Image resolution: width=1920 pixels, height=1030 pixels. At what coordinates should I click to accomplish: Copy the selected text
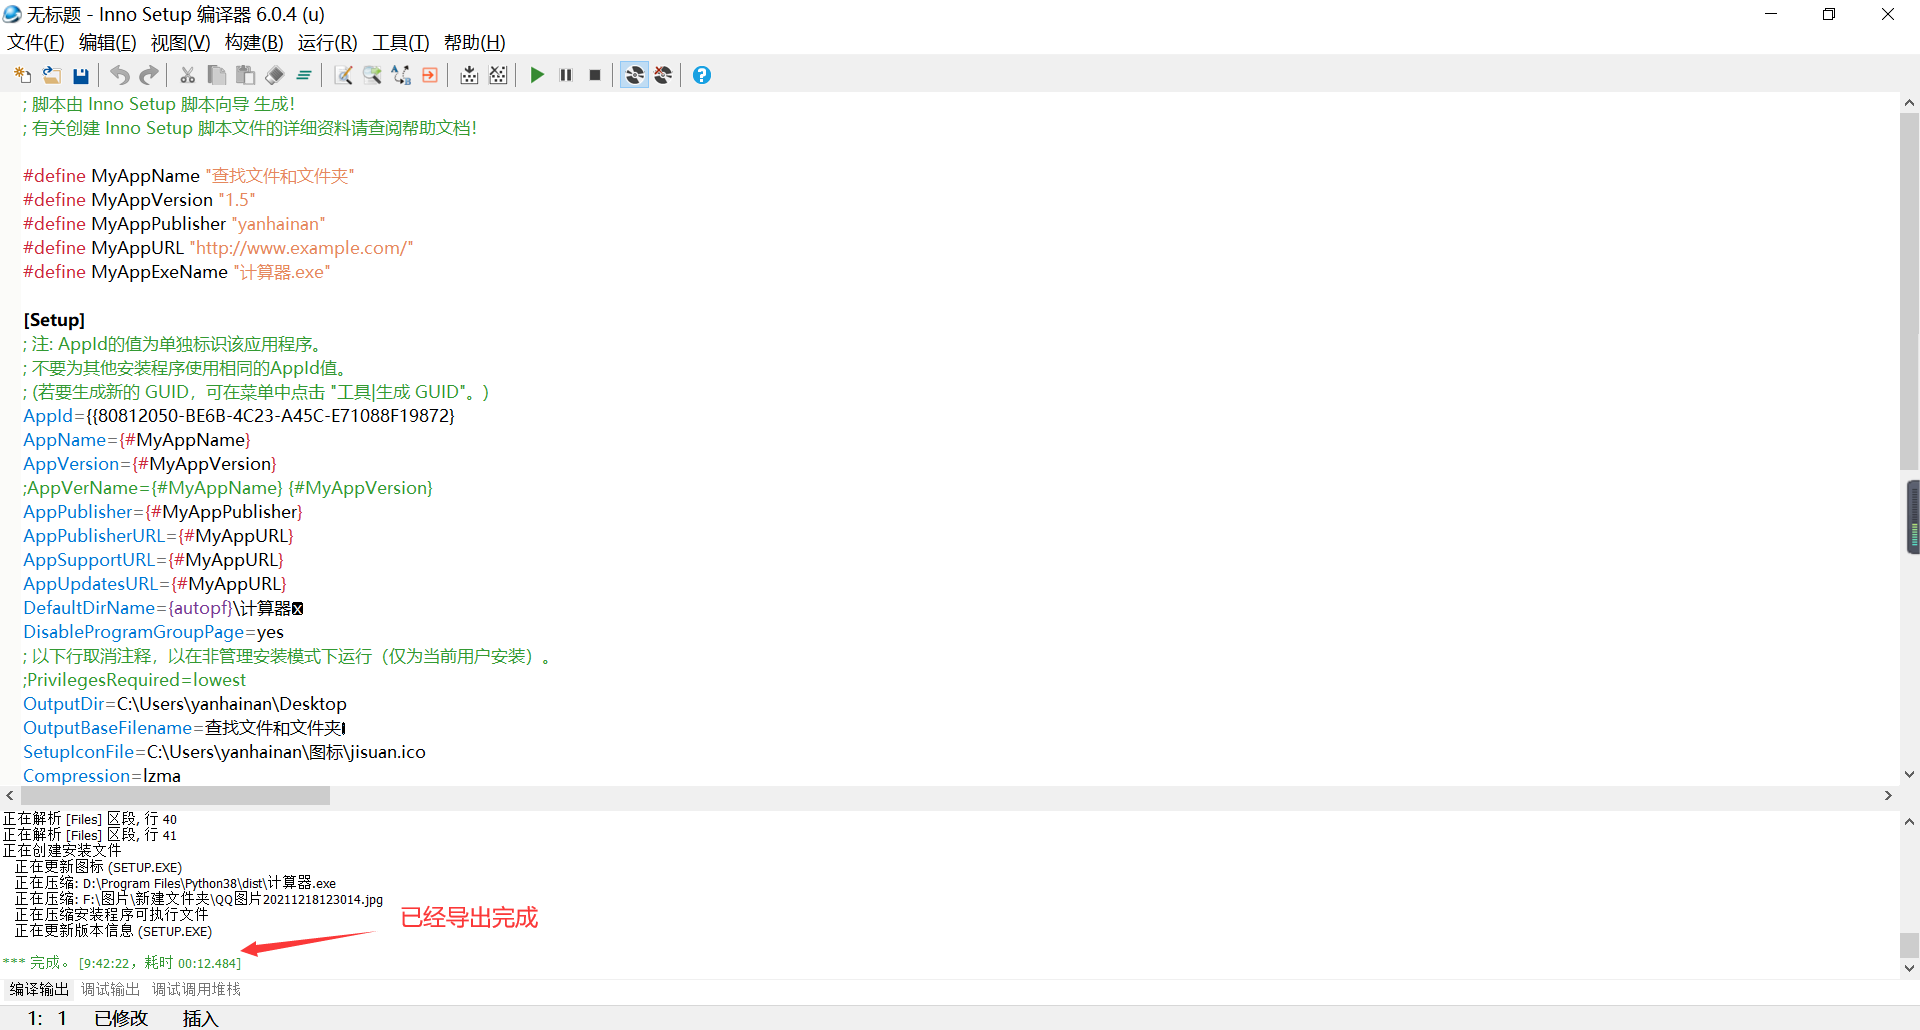pyautogui.click(x=216, y=75)
